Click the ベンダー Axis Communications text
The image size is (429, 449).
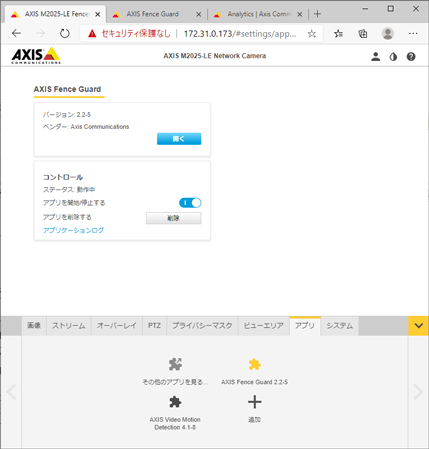tap(86, 127)
